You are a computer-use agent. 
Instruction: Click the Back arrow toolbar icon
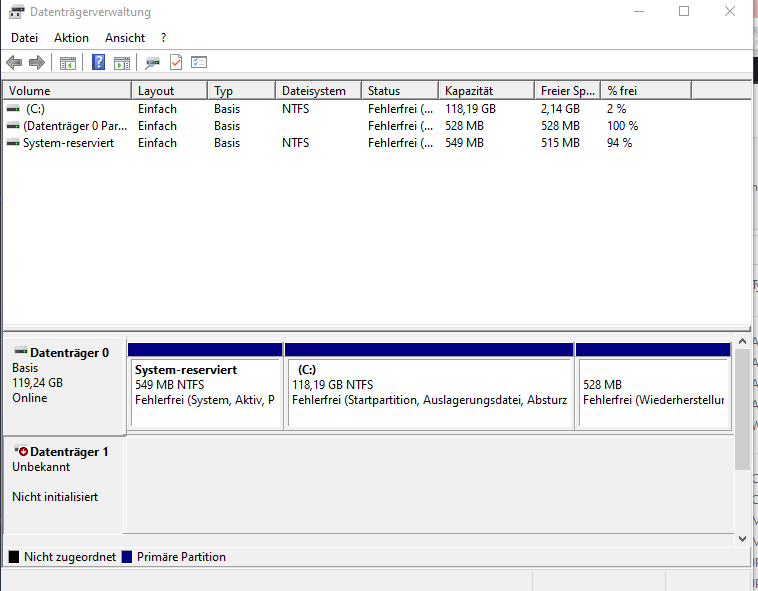[x=14, y=62]
